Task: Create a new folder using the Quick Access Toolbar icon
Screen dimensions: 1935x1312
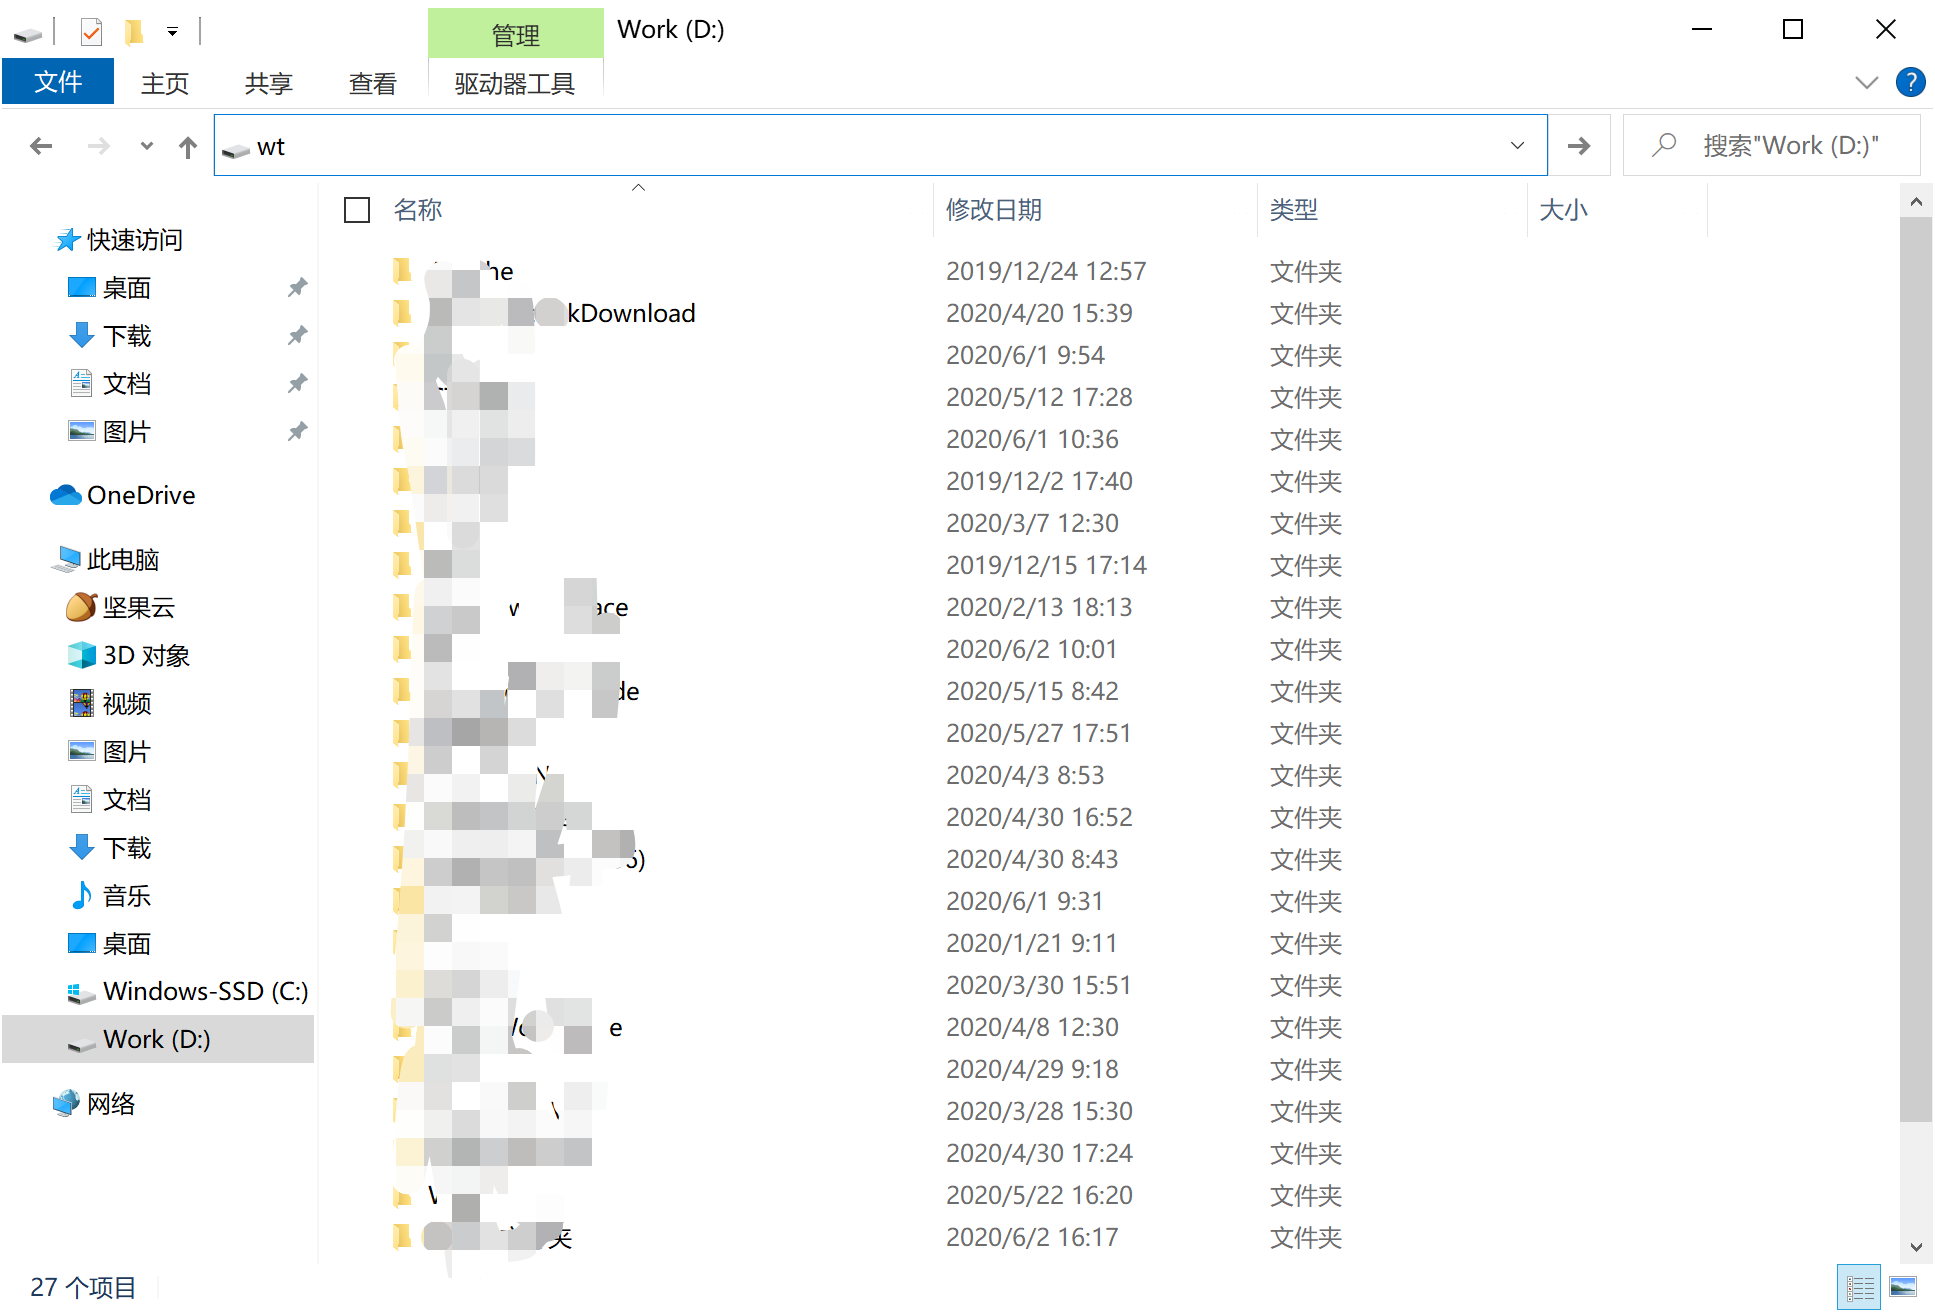Action: coord(133,29)
